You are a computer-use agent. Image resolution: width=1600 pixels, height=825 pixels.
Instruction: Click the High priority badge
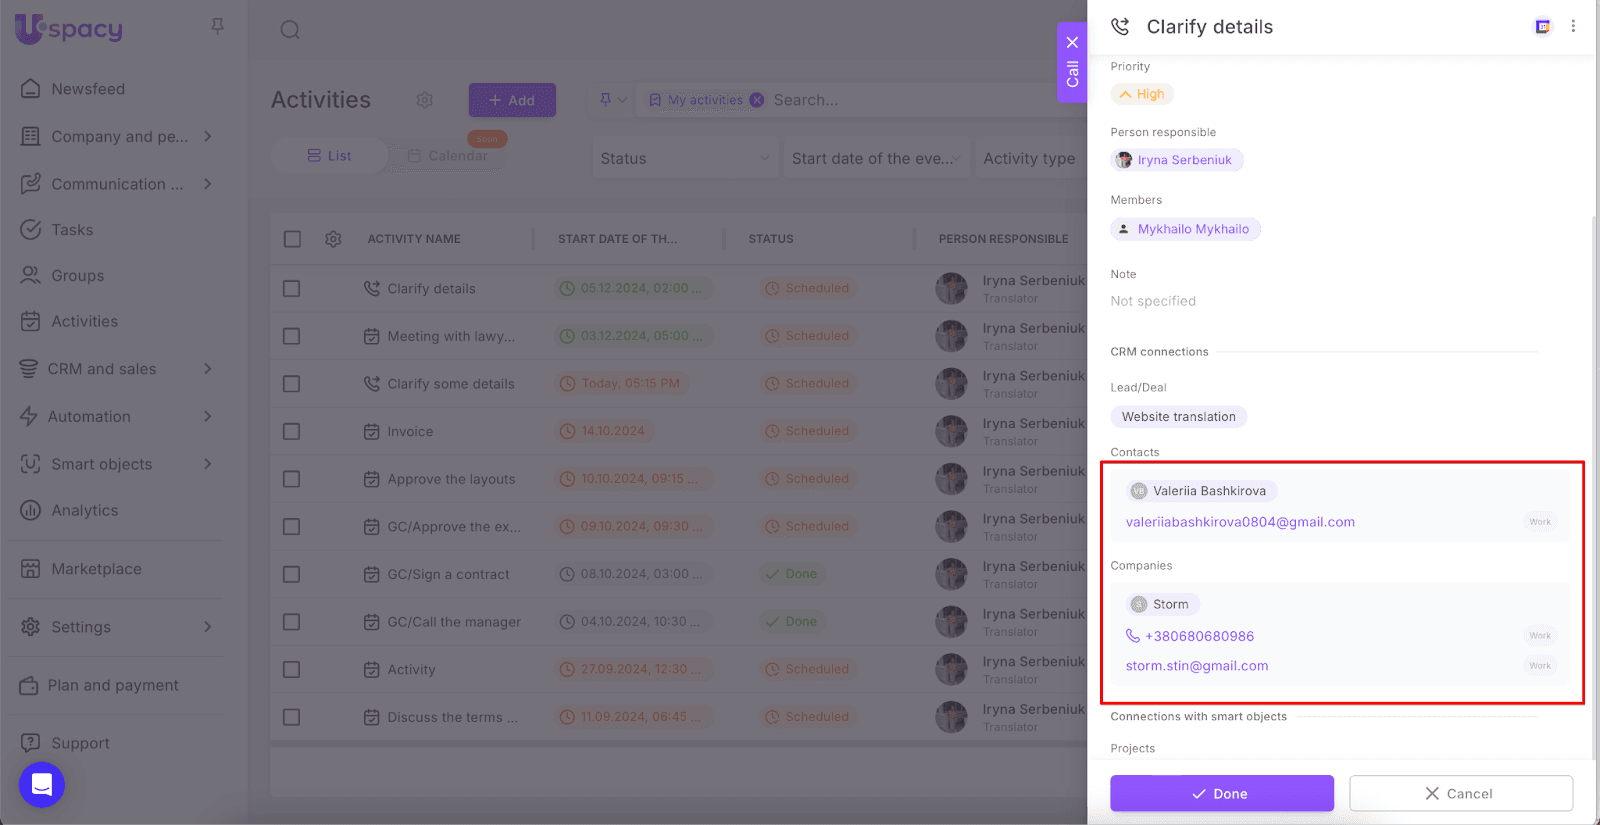[1142, 94]
